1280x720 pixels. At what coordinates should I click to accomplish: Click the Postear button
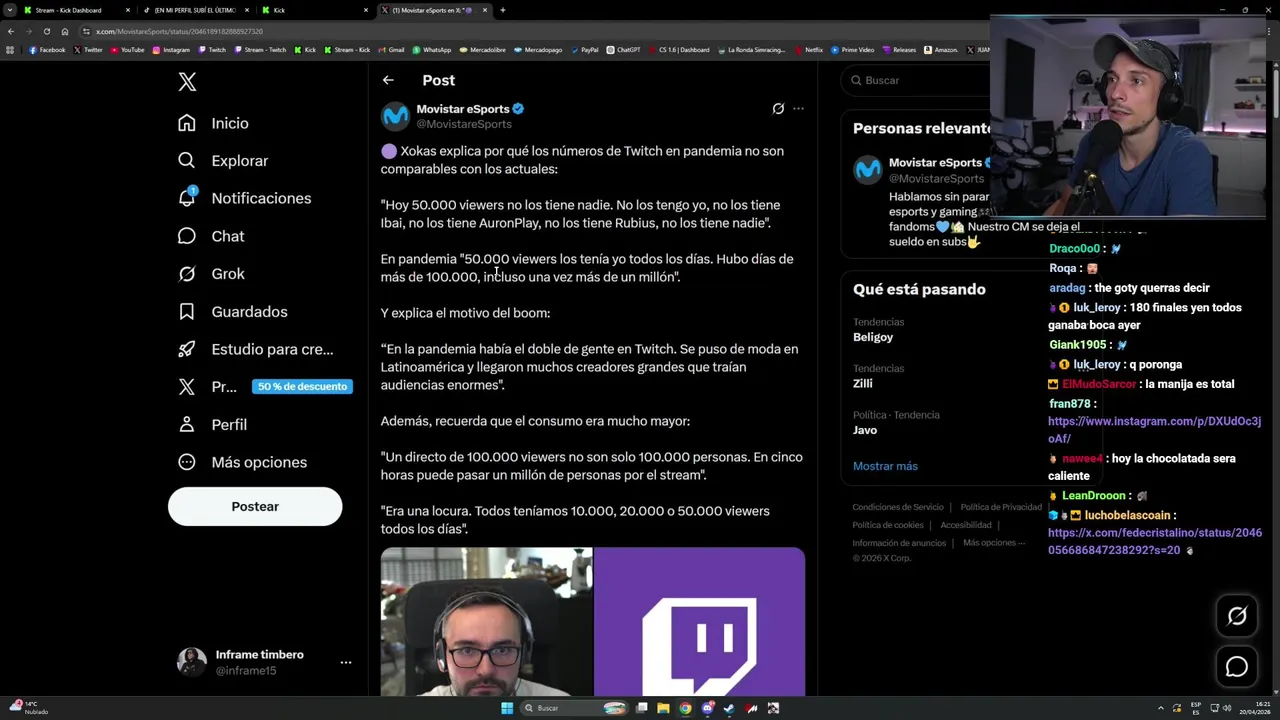click(x=255, y=506)
